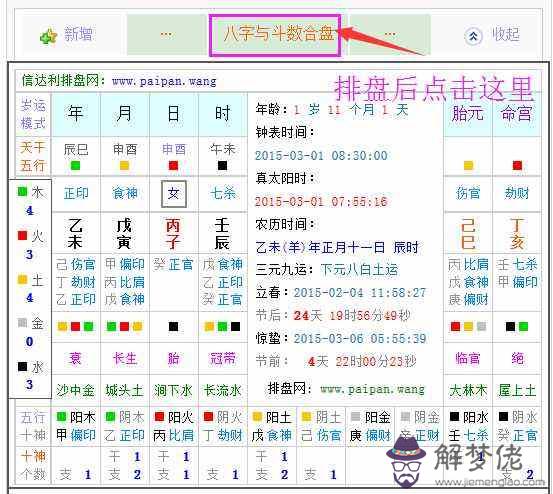Click the 水 black legend square

[22, 367]
